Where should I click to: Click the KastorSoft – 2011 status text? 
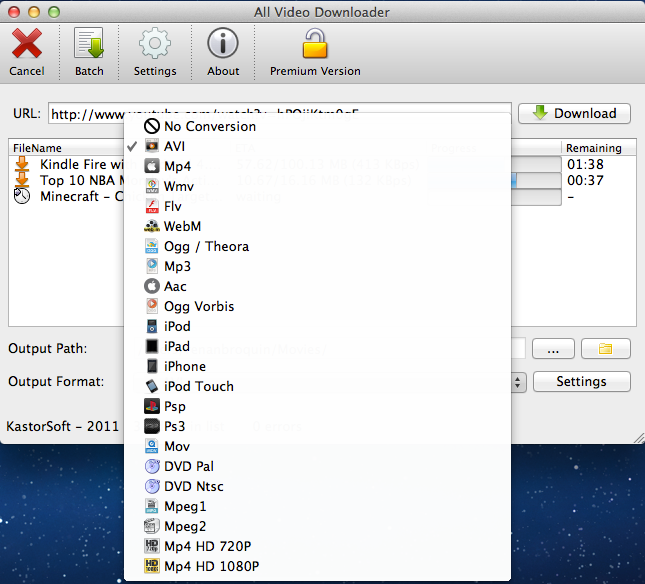pyautogui.click(x=63, y=426)
